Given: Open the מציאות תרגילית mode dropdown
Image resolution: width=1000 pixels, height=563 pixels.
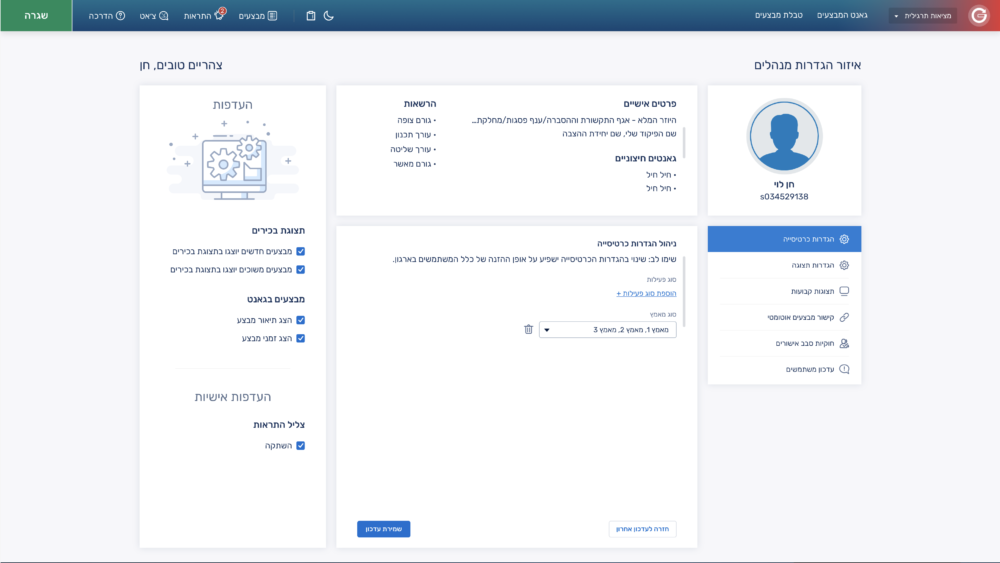Looking at the screenshot, I should coord(923,16).
